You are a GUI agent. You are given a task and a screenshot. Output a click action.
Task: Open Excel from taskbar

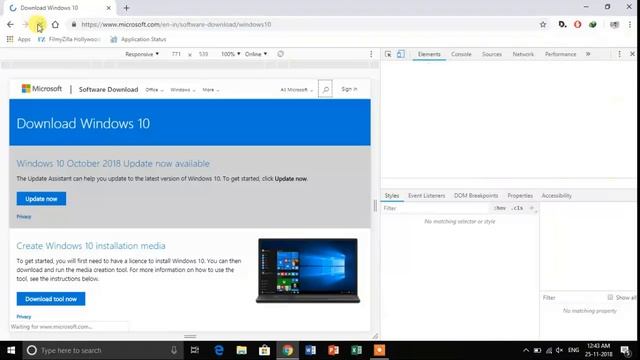[x=356, y=350]
